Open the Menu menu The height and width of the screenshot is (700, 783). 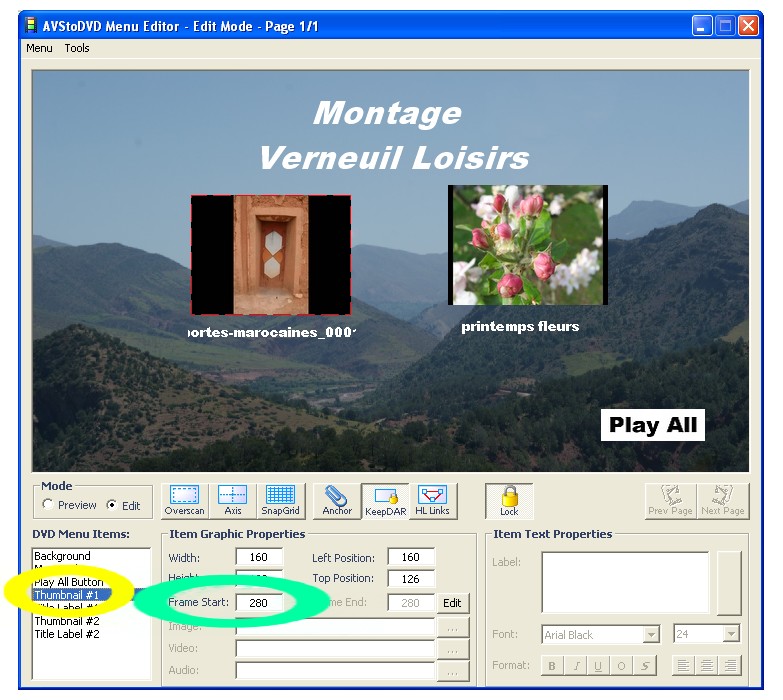tap(39, 48)
